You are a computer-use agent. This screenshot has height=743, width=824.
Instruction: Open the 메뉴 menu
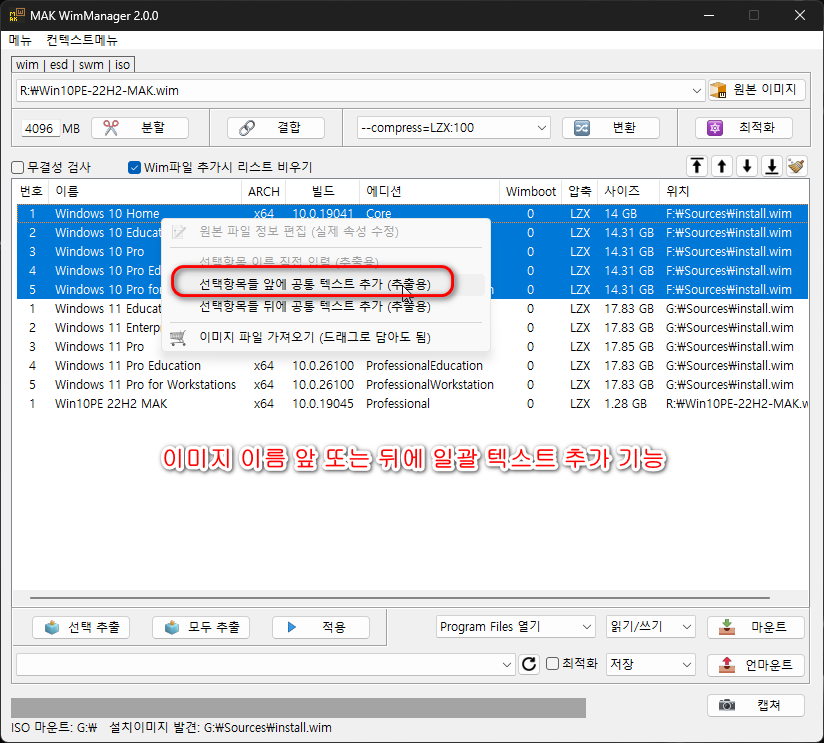(20, 40)
